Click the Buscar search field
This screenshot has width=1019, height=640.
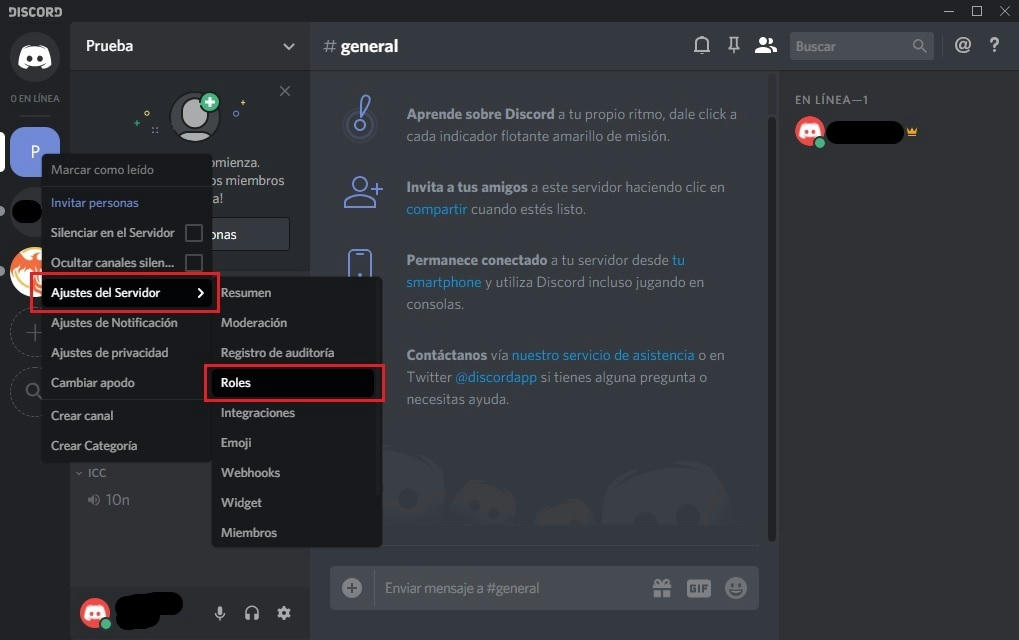coord(861,46)
